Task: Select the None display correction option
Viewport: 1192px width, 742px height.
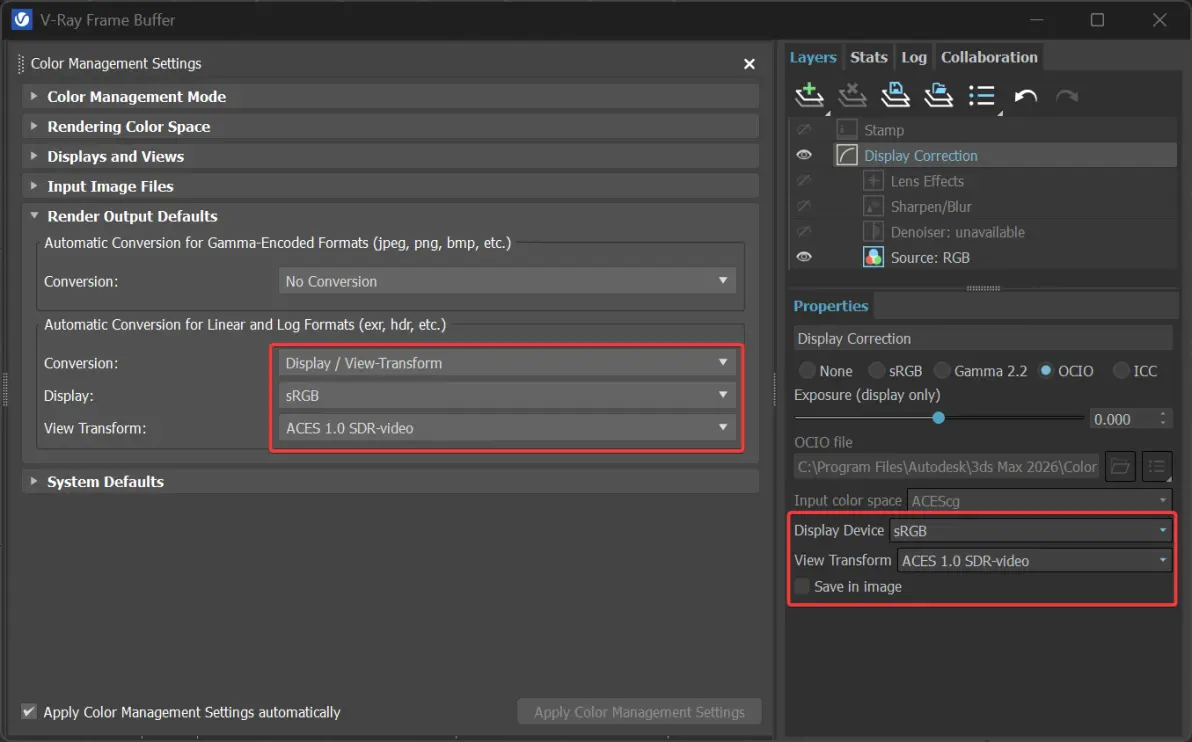Action: tap(807, 371)
